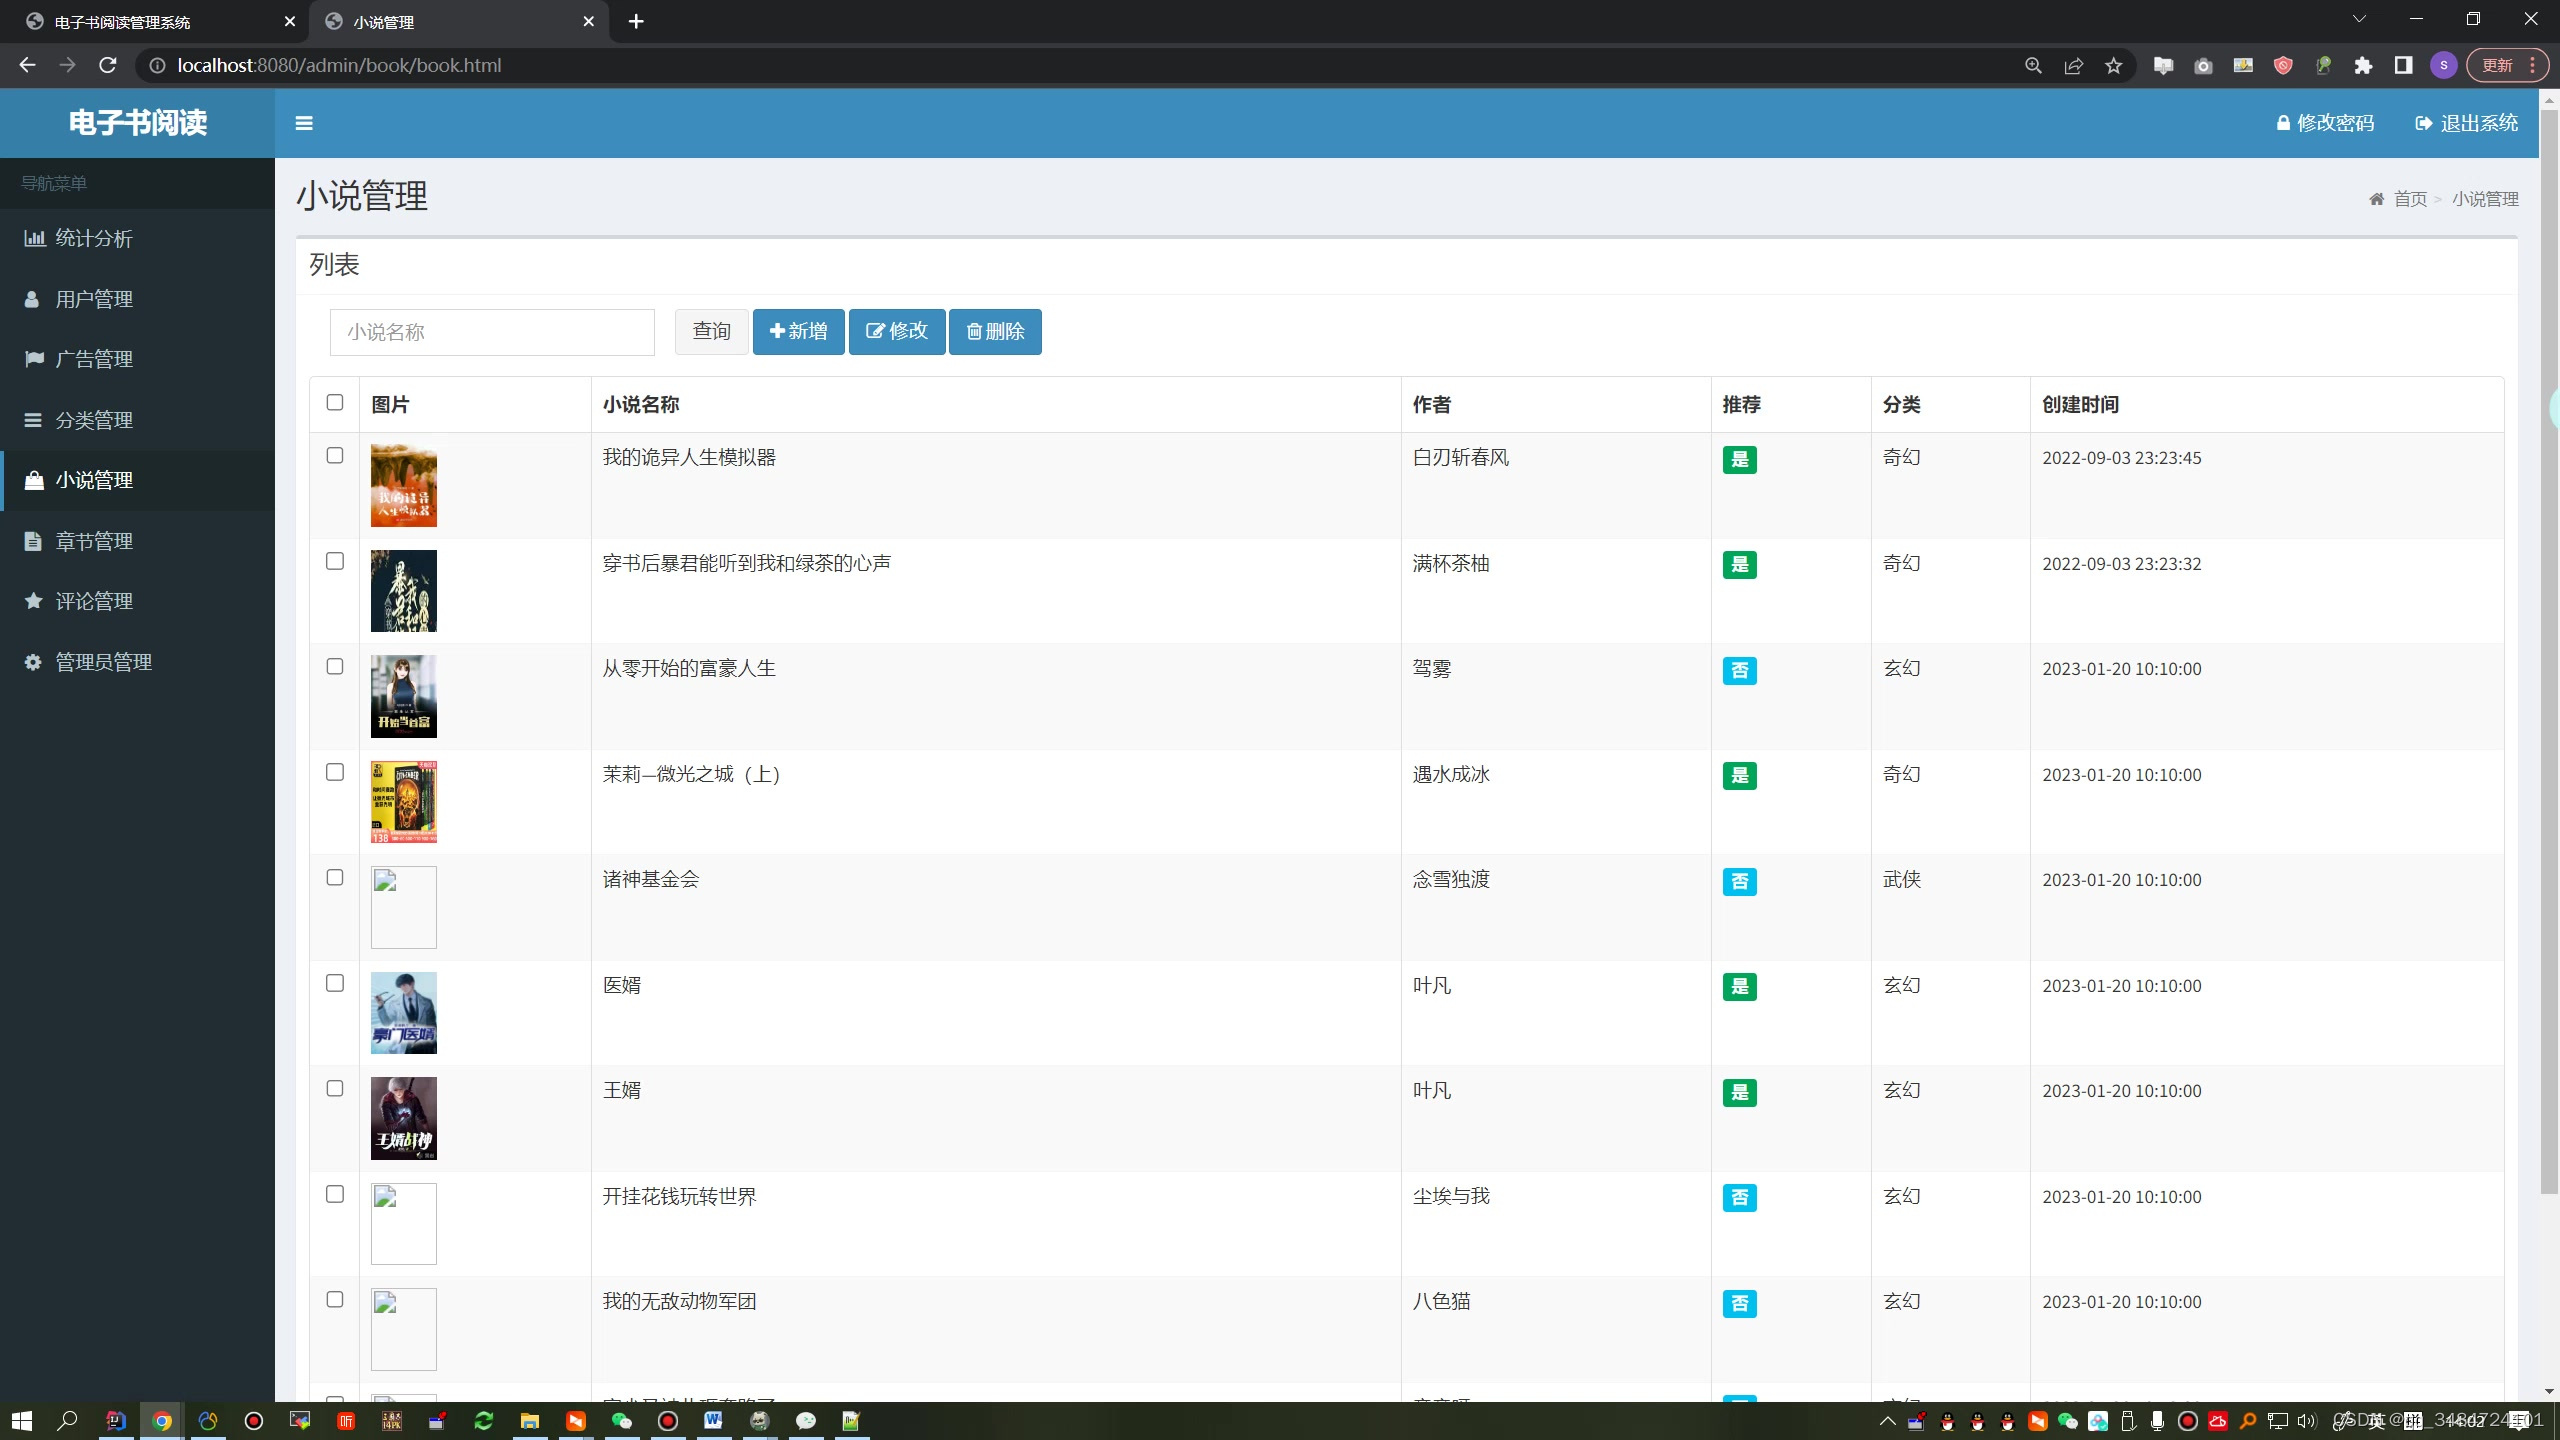Click the share page icon in address bar
This screenshot has height=1440, width=2560.
click(x=2073, y=66)
